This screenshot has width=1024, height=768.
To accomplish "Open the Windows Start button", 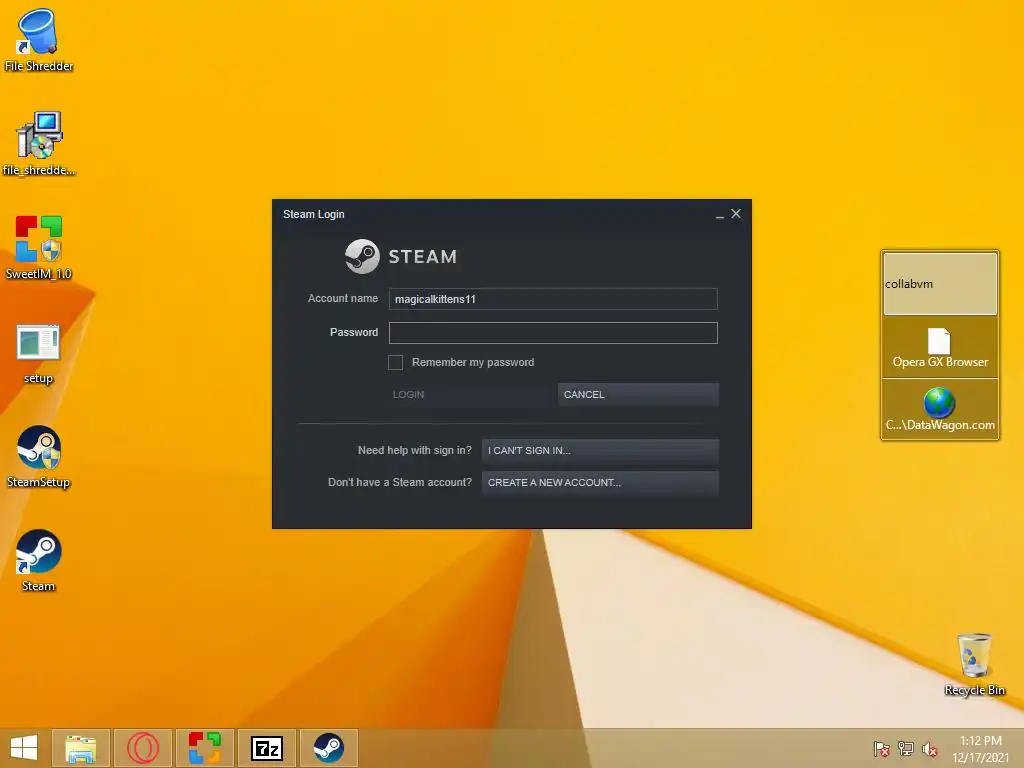I will click(24, 748).
